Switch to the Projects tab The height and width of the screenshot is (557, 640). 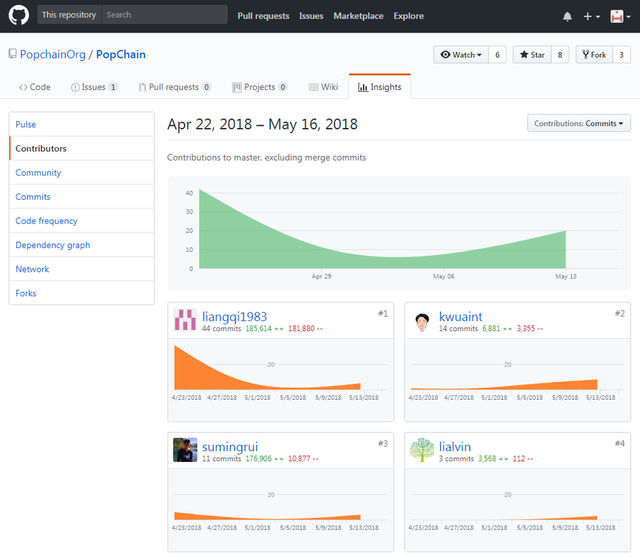coord(260,87)
